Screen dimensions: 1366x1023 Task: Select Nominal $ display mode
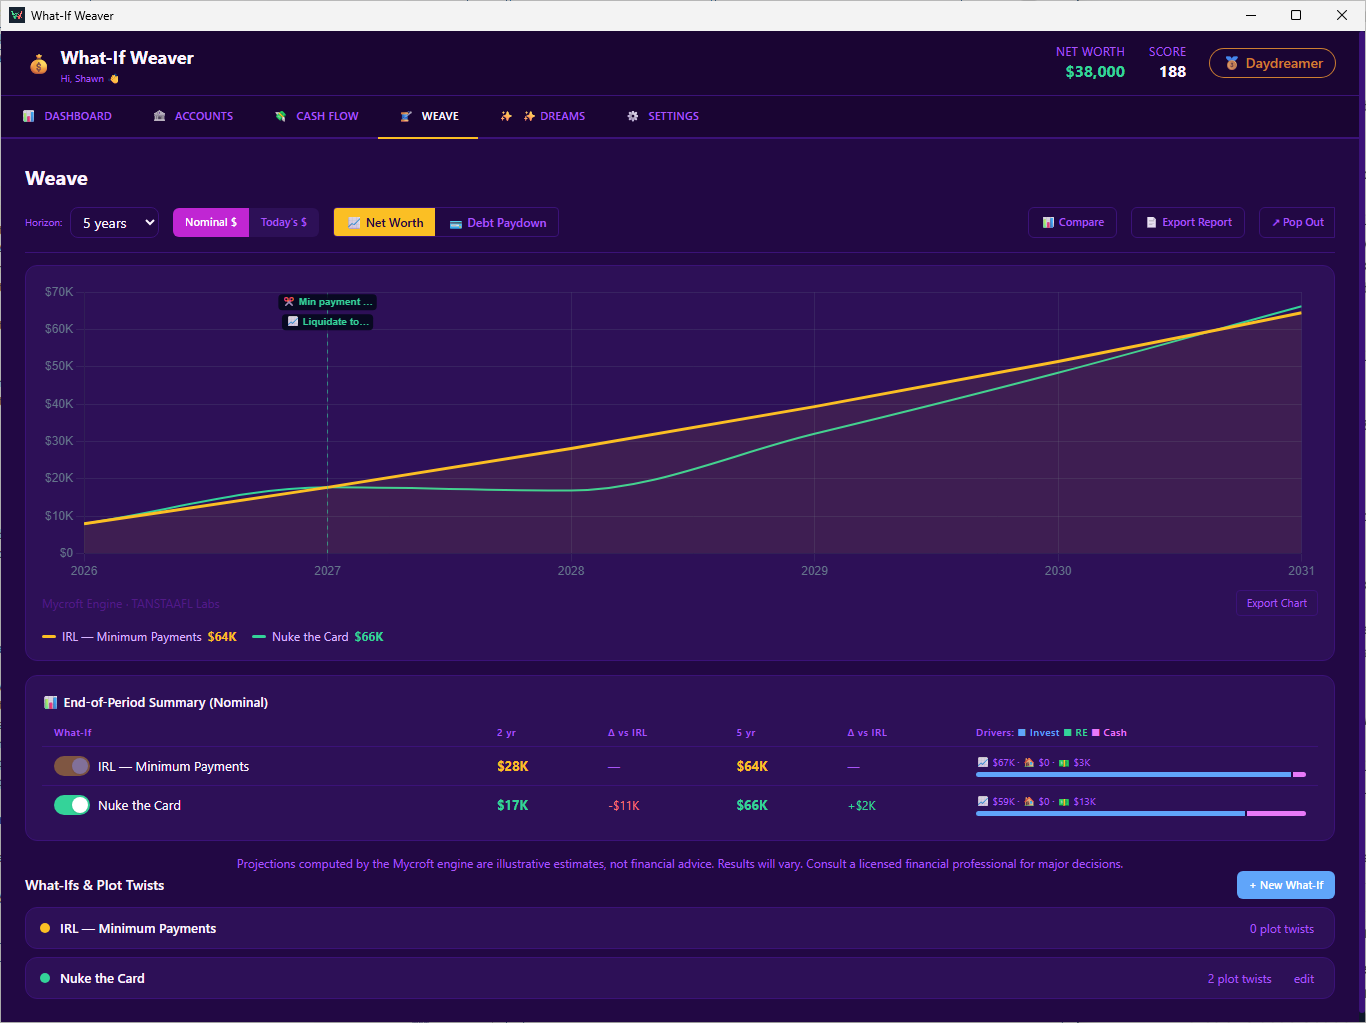211,222
